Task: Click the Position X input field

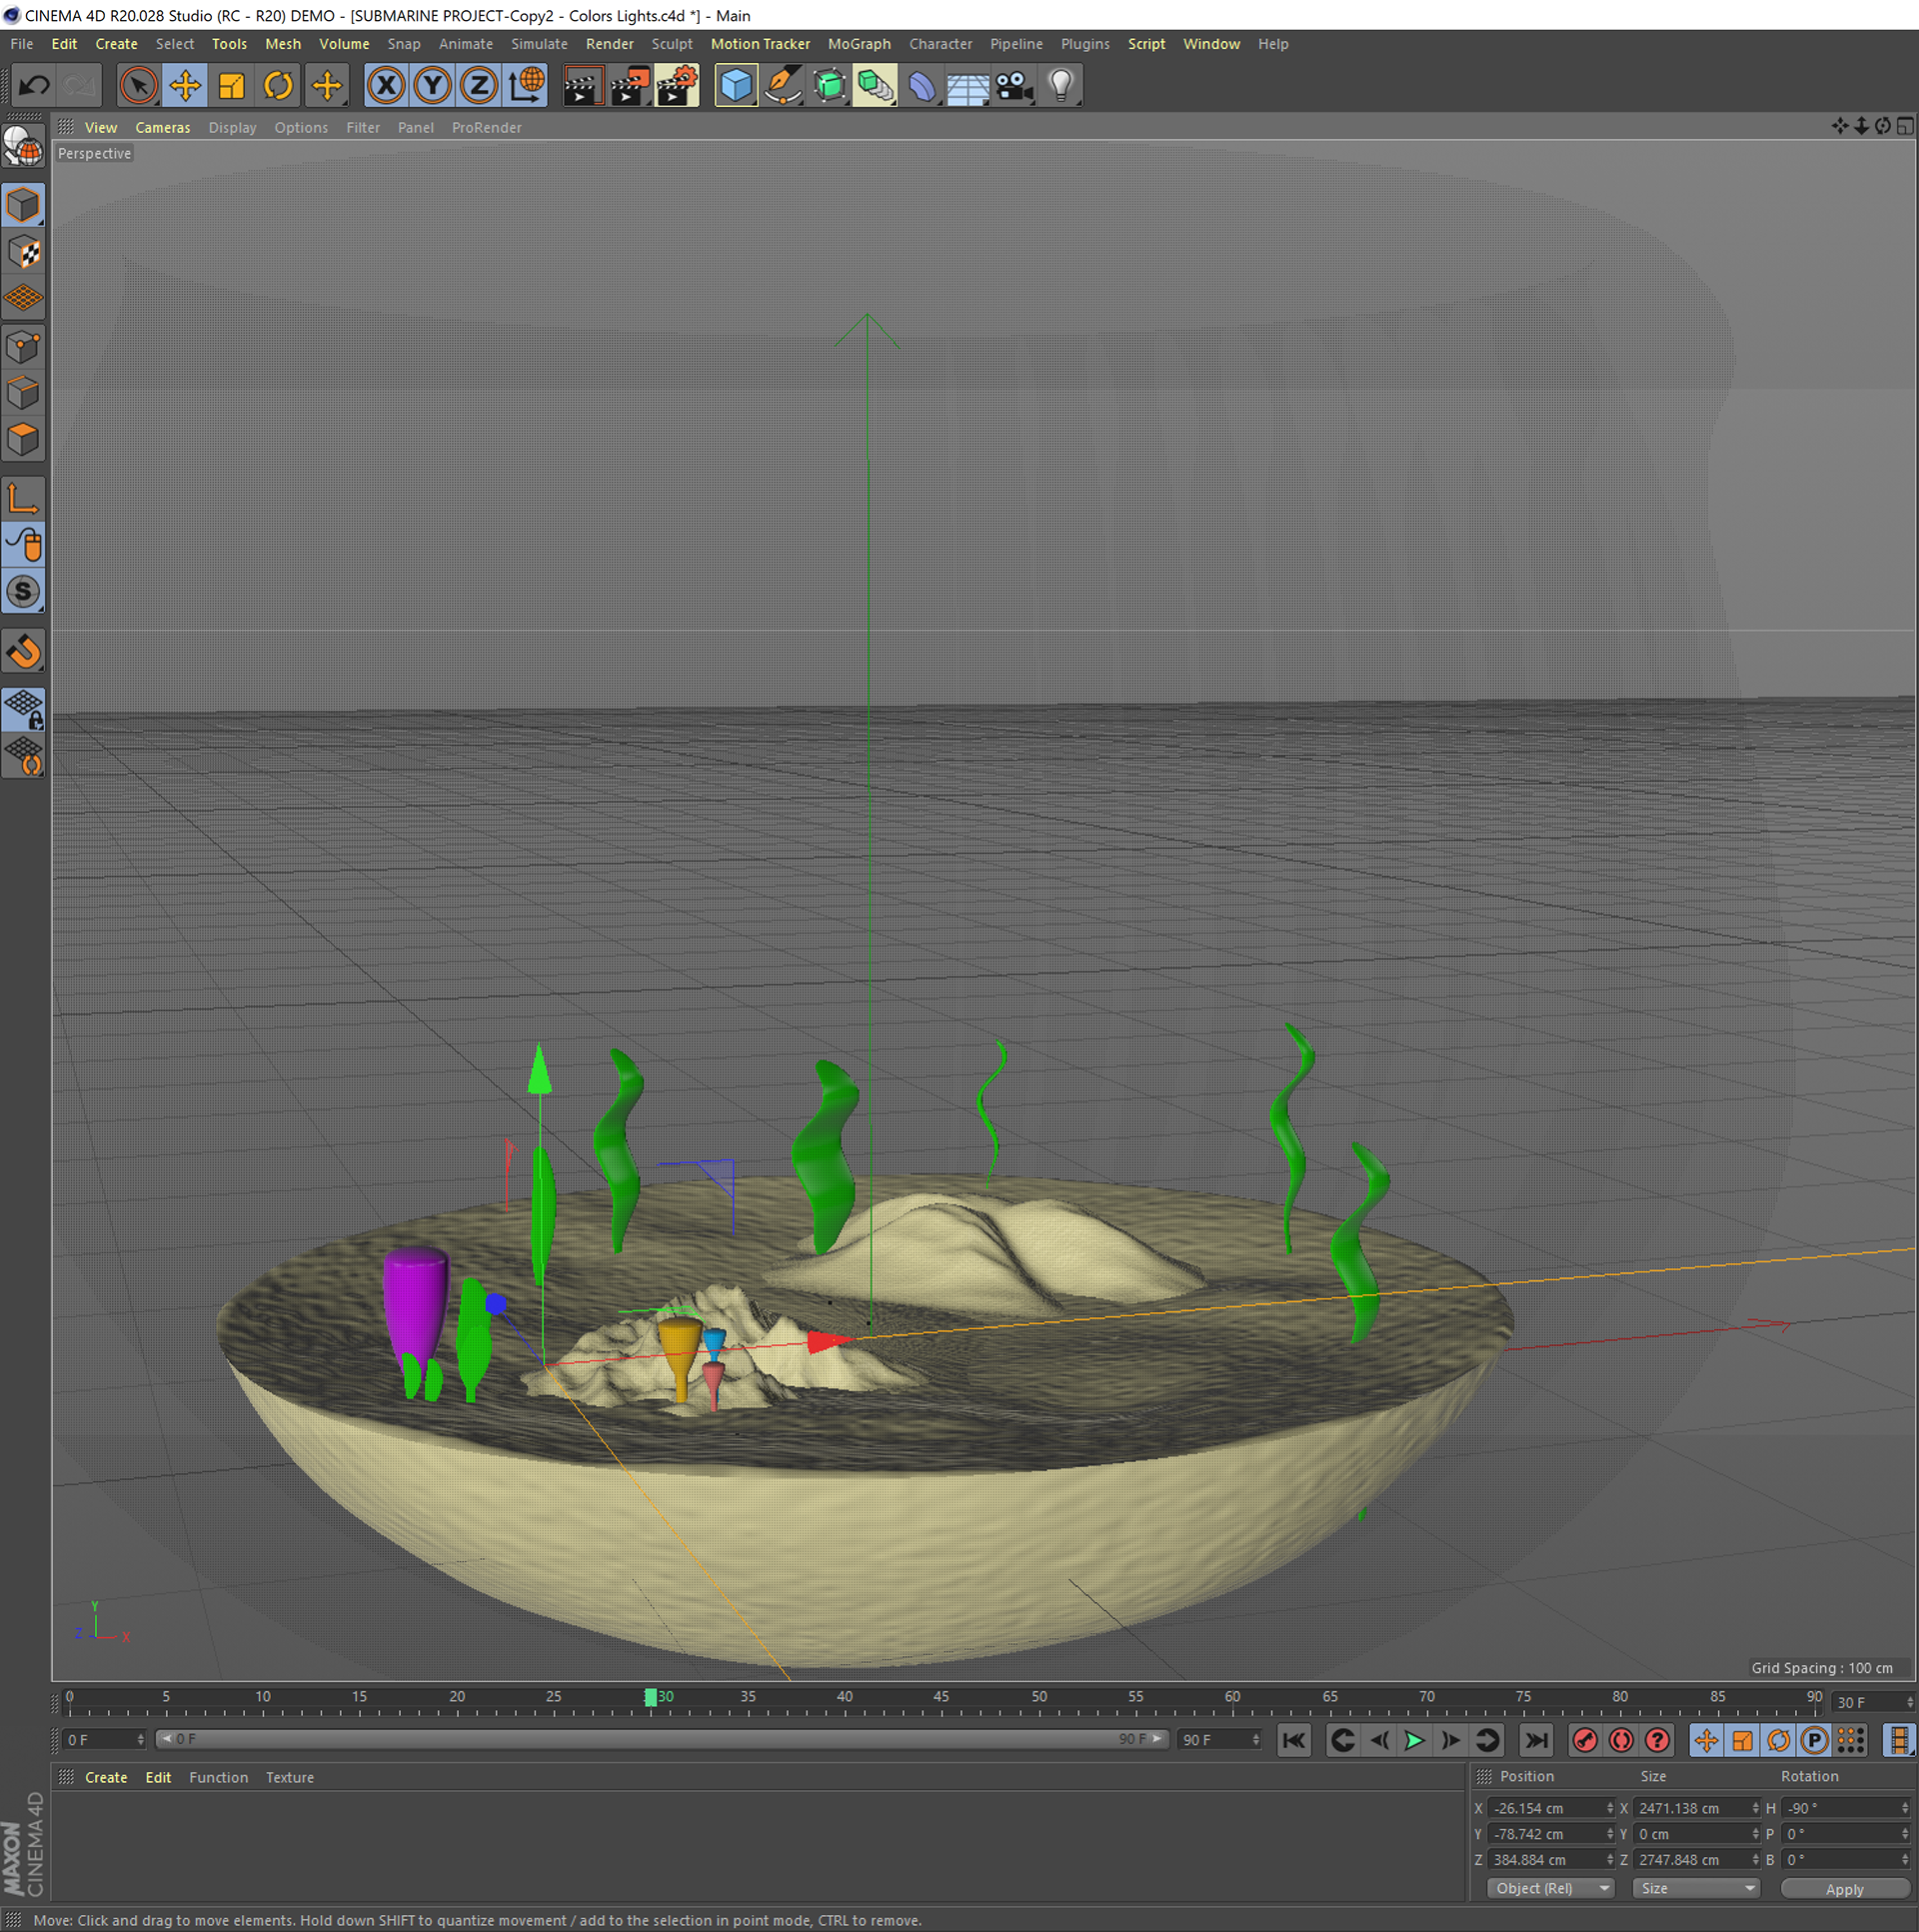Action: click(x=1546, y=1808)
